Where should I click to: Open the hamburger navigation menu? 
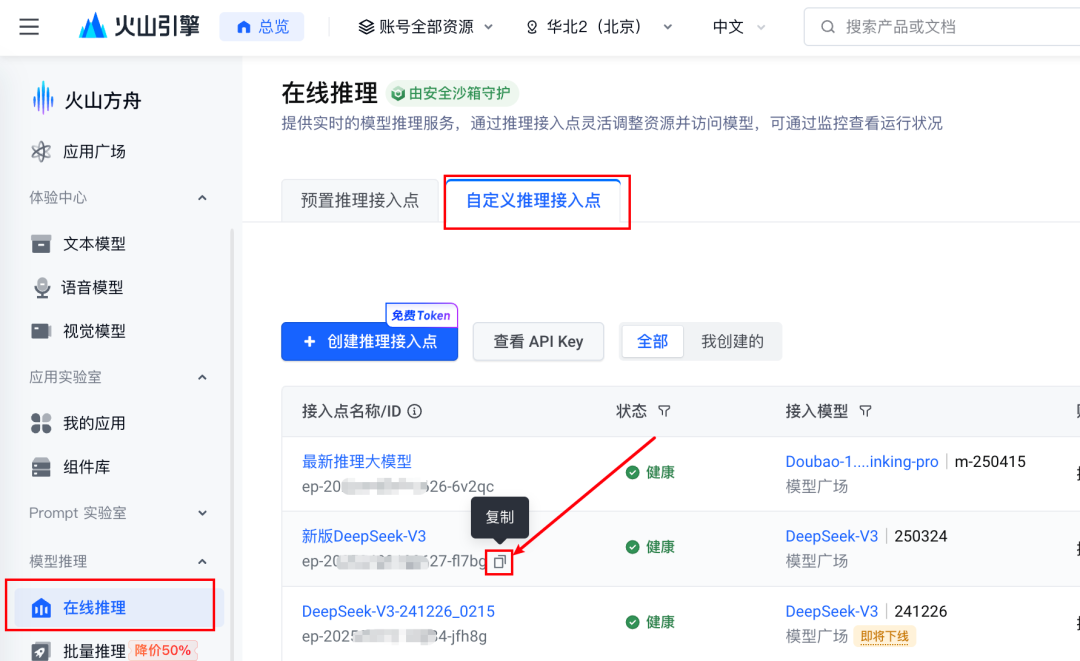click(29, 27)
